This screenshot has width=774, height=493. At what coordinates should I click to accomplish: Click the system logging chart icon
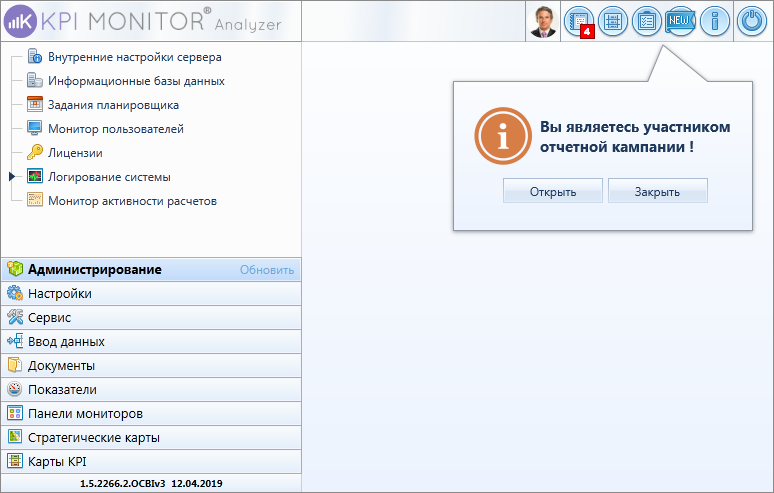[x=35, y=176]
